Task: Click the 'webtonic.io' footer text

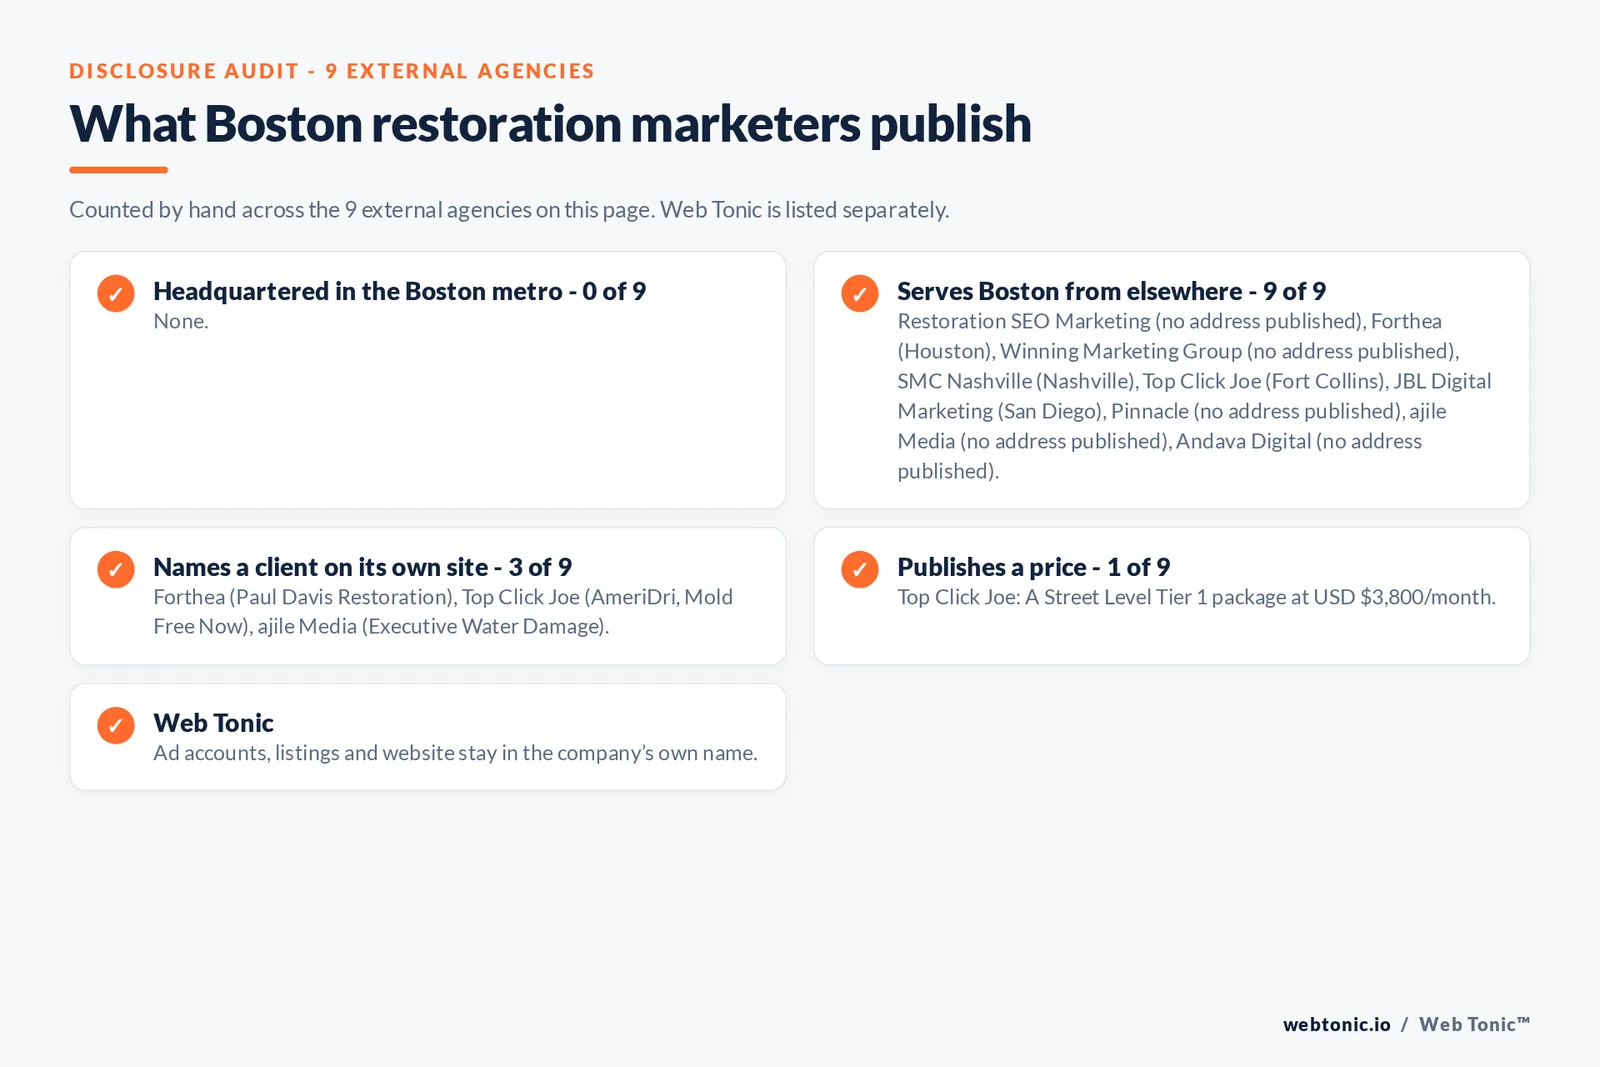Action: coord(1337,1024)
